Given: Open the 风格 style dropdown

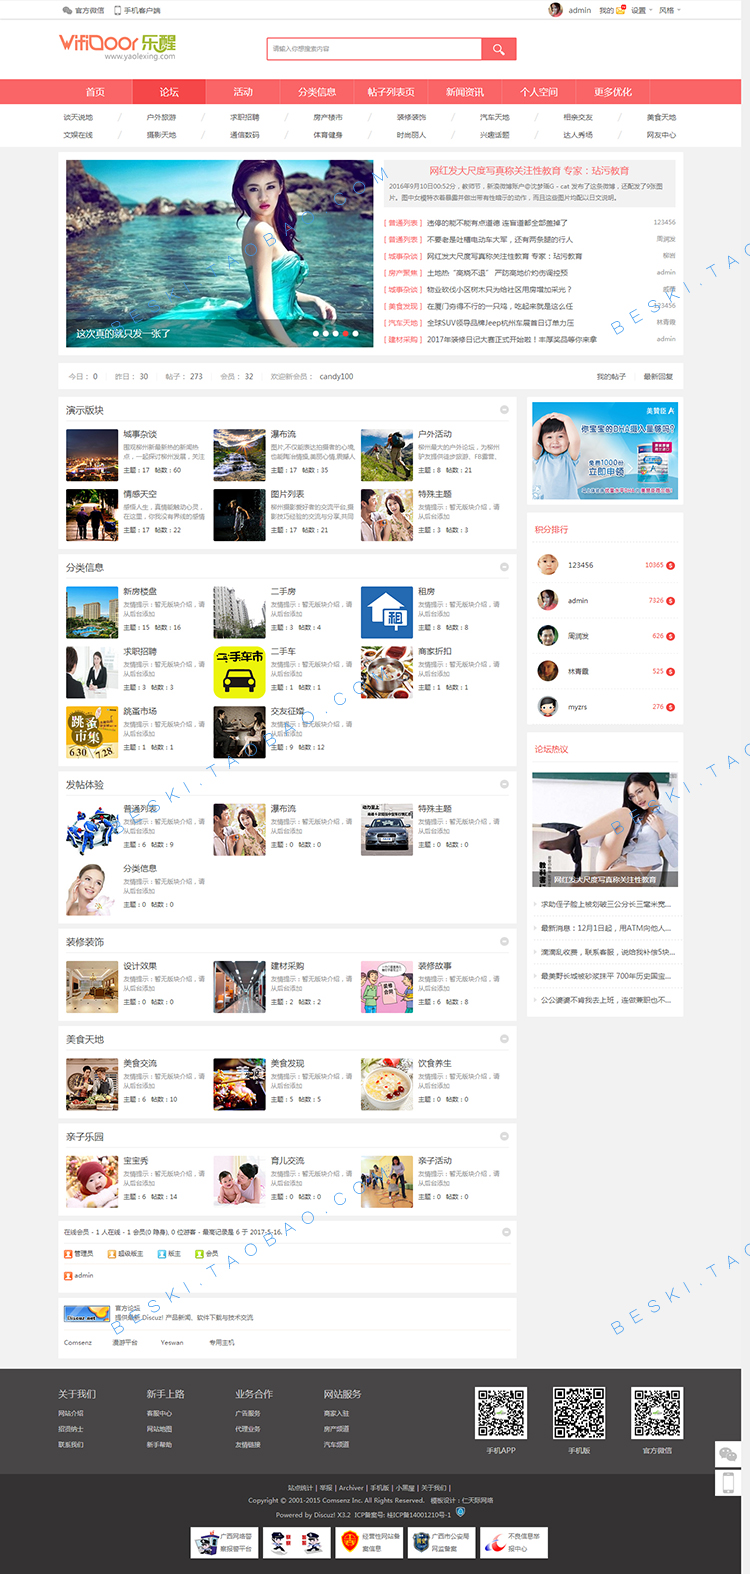Looking at the screenshot, I should [x=669, y=10].
